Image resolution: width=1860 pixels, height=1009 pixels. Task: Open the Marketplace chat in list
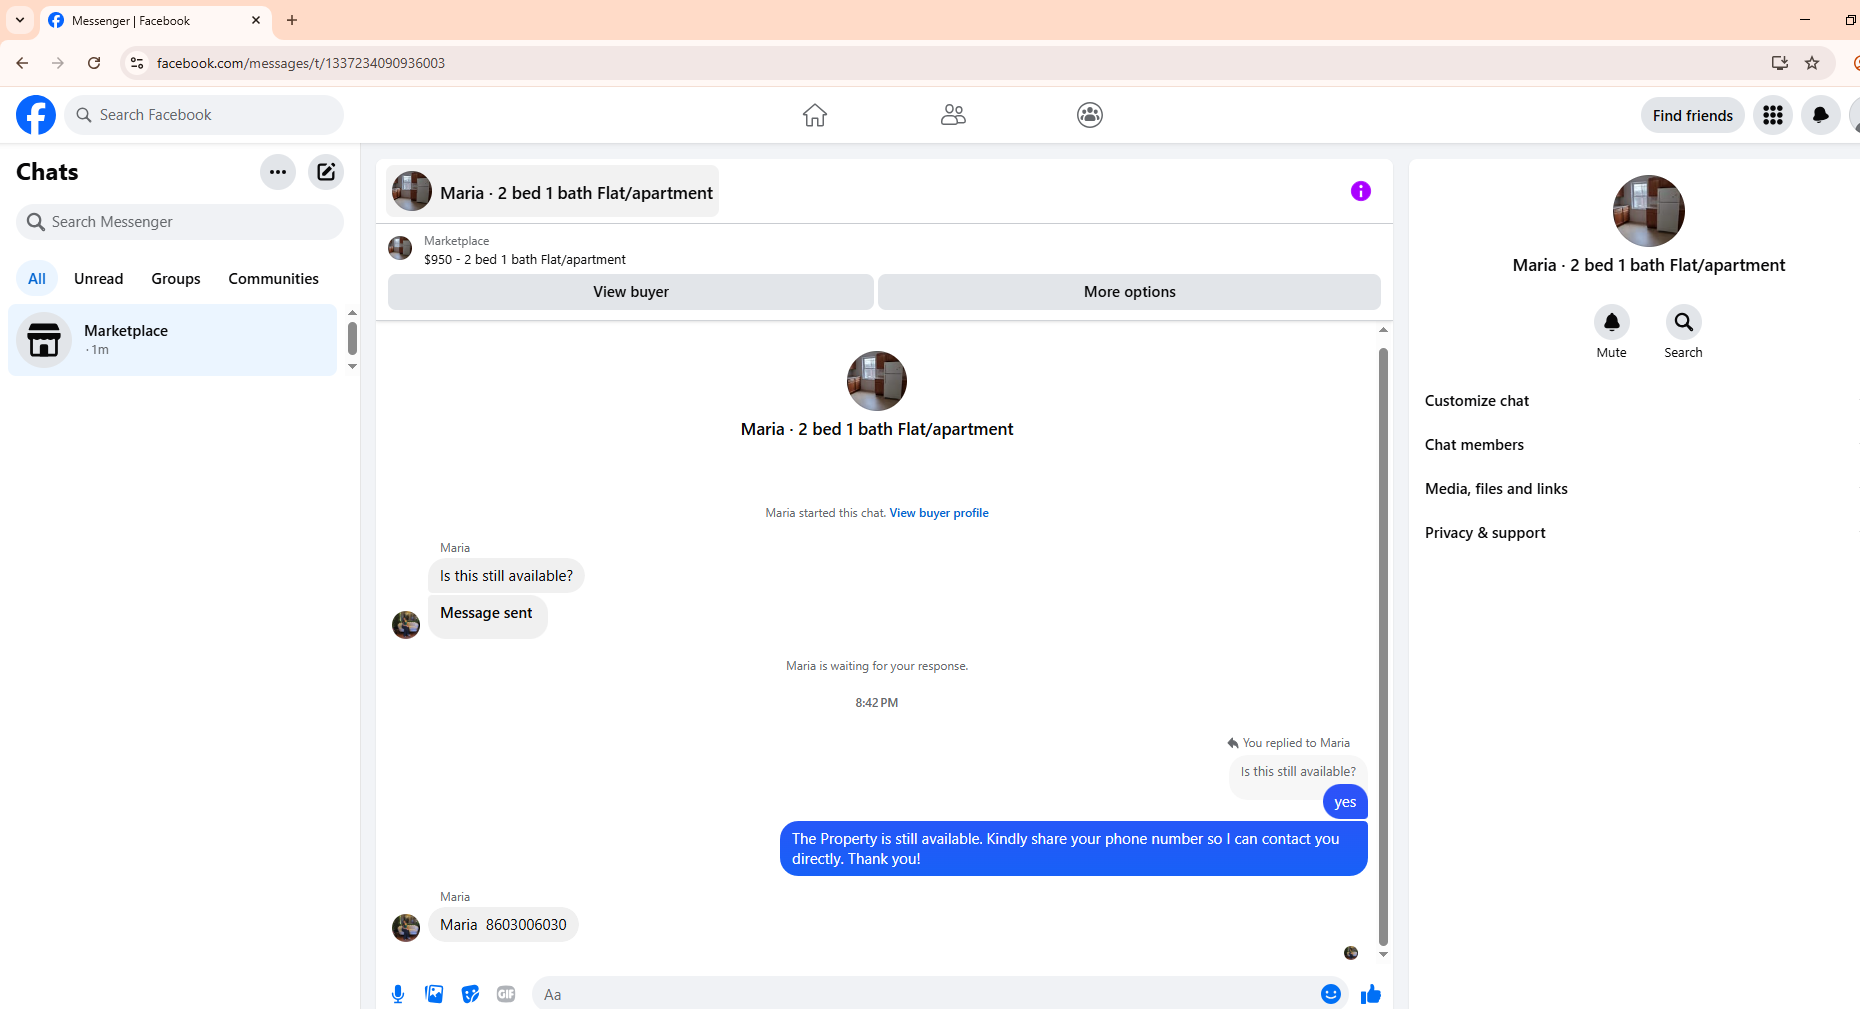pyautogui.click(x=173, y=340)
